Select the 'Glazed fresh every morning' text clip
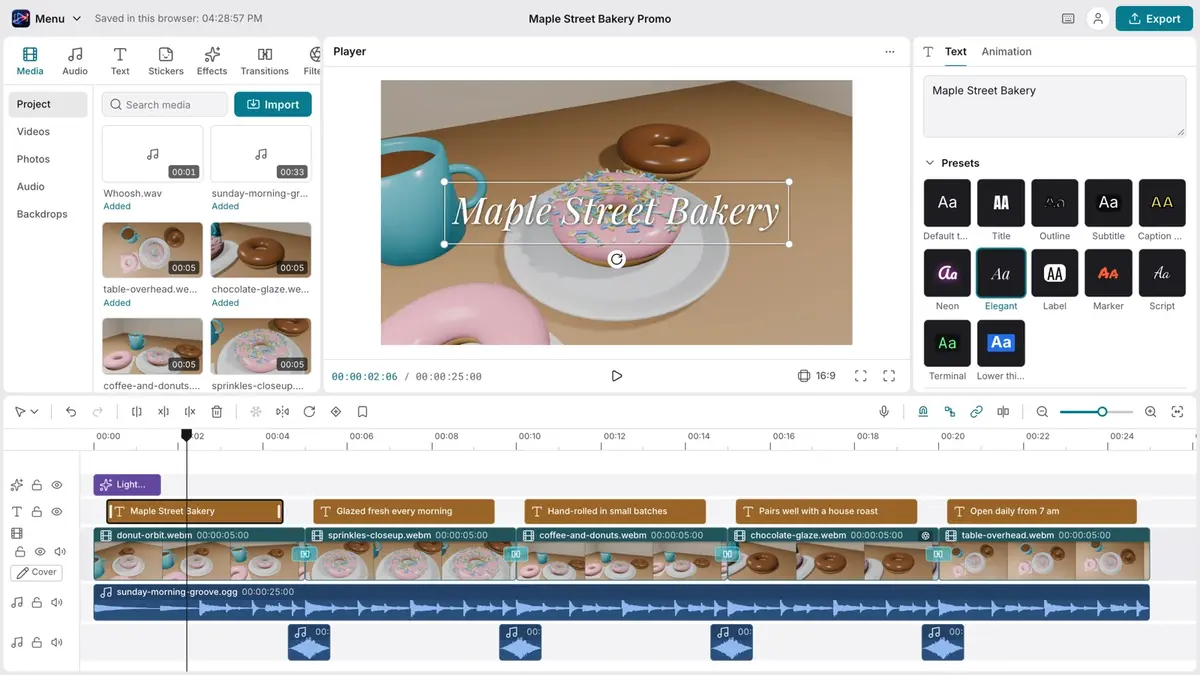 (404, 511)
